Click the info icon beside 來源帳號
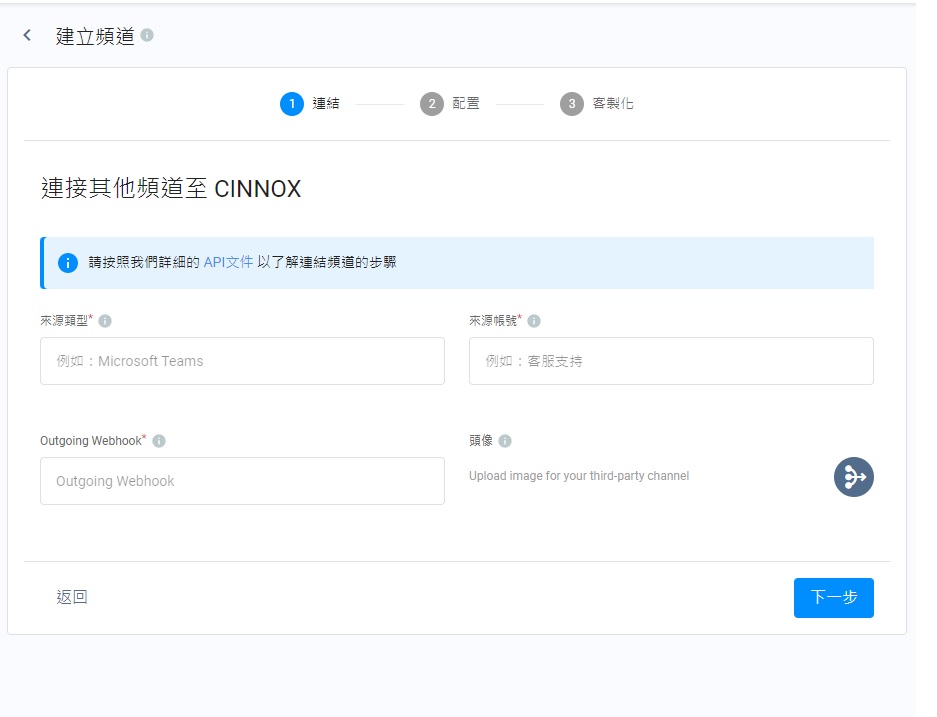 [x=534, y=321]
